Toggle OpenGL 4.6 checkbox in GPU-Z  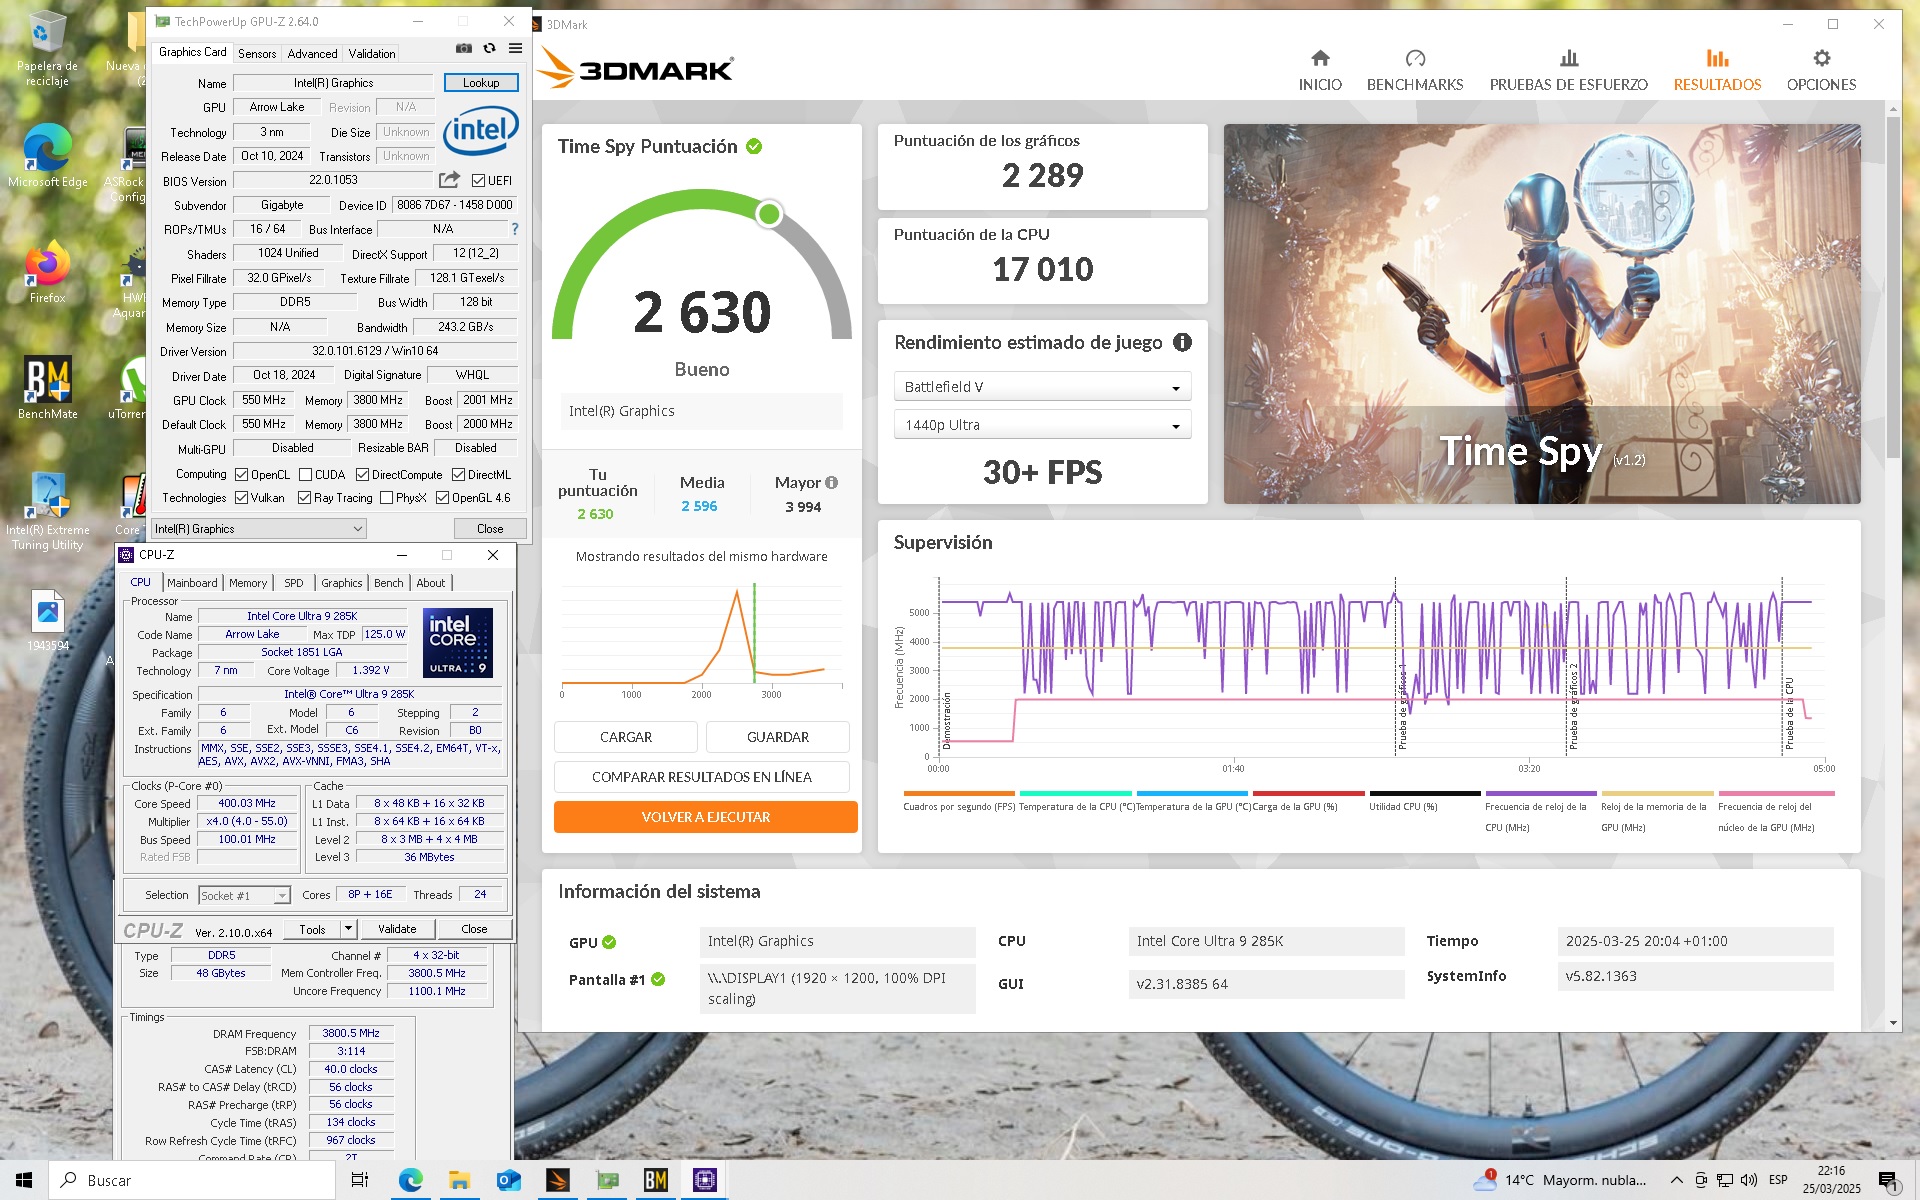point(442,498)
